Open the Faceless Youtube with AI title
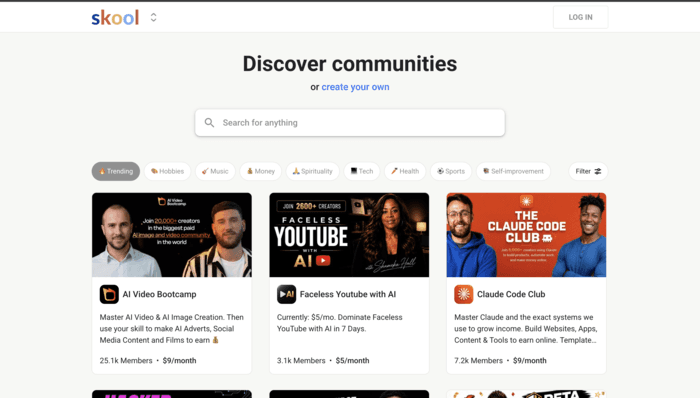This screenshot has height=398, width=700. pyautogui.click(x=348, y=294)
